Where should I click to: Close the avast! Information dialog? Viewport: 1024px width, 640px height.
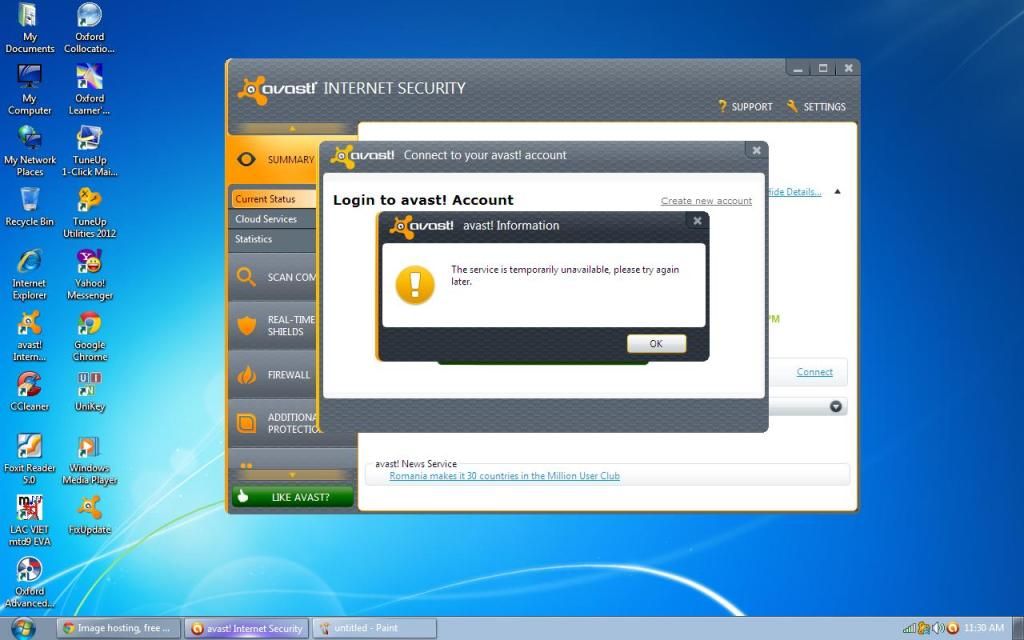click(697, 221)
